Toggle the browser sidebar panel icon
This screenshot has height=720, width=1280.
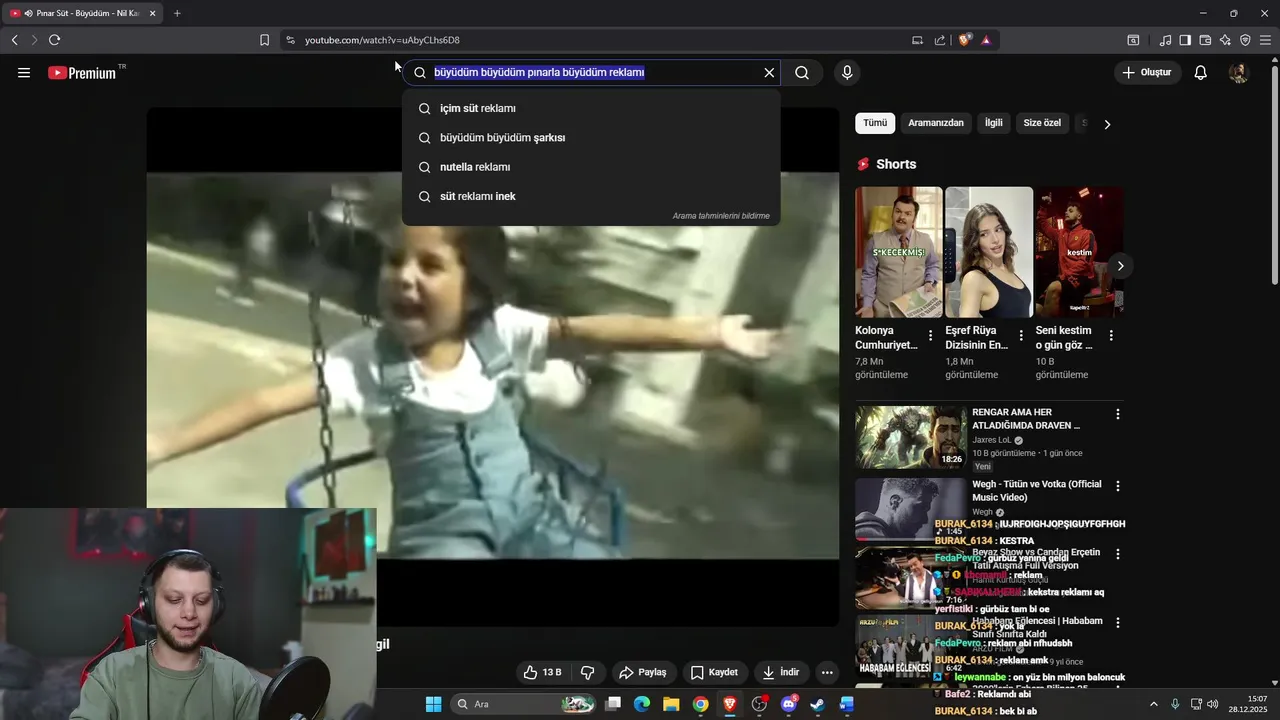(1185, 40)
